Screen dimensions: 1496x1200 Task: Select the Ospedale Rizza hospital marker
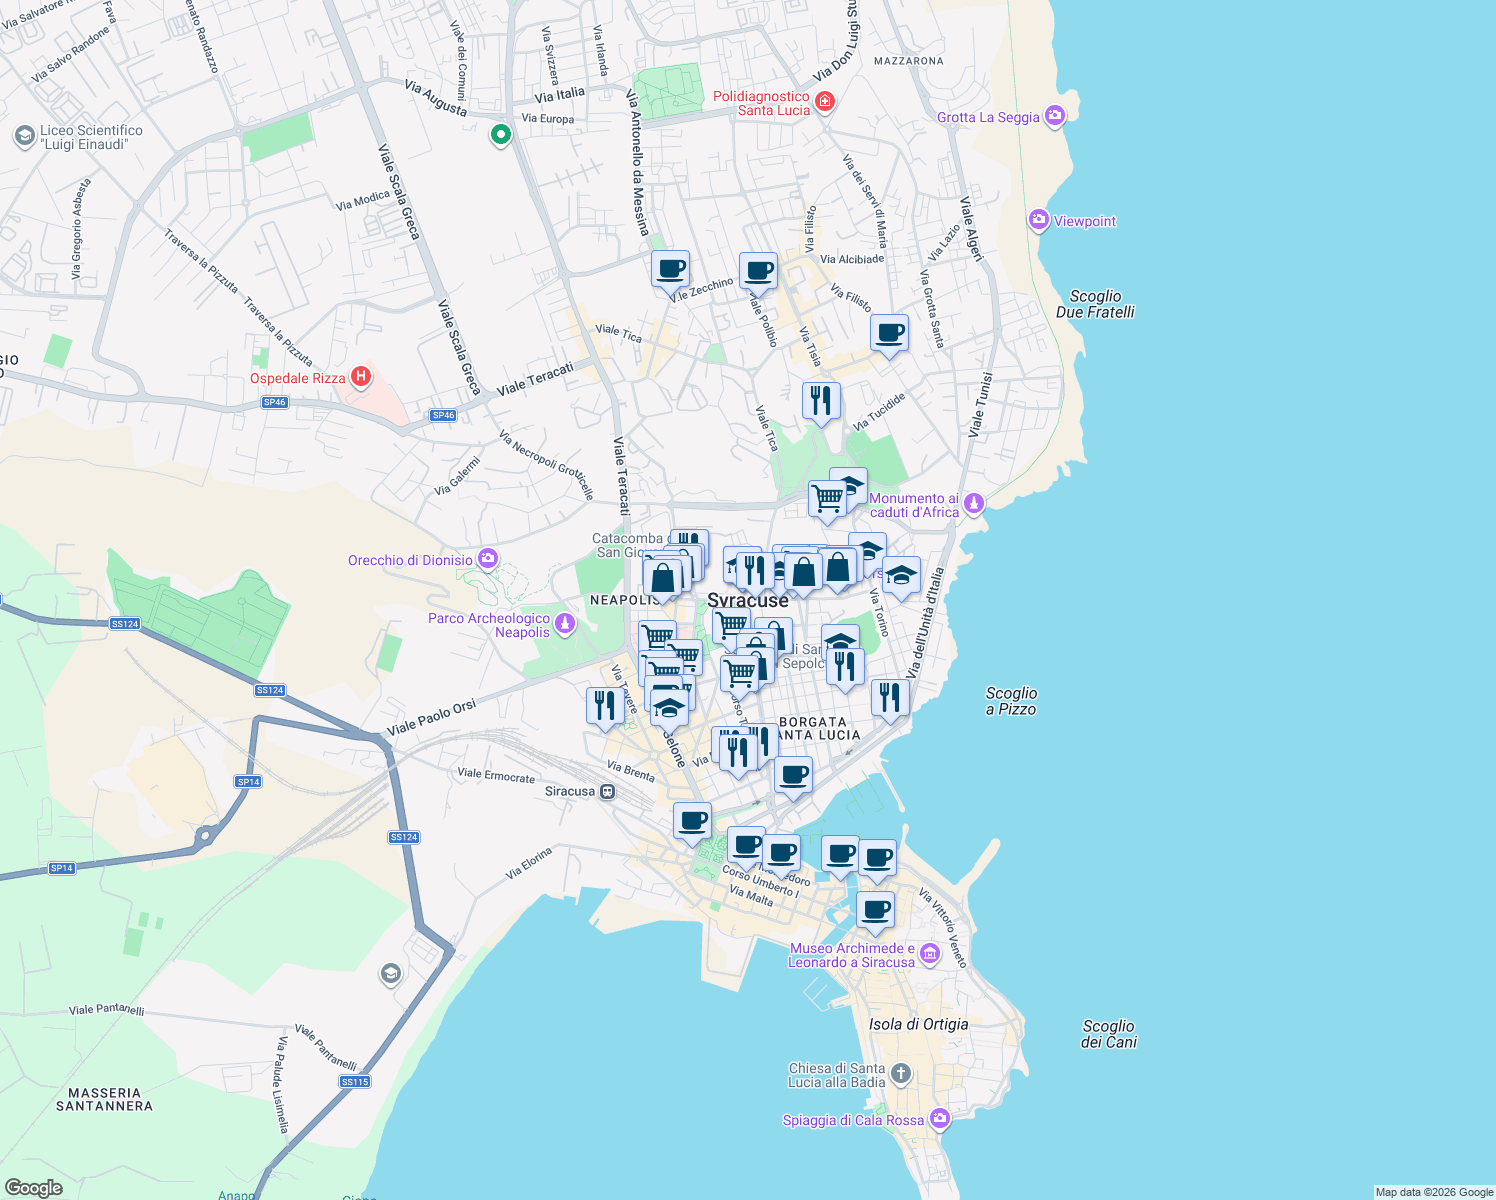point(360,376)
